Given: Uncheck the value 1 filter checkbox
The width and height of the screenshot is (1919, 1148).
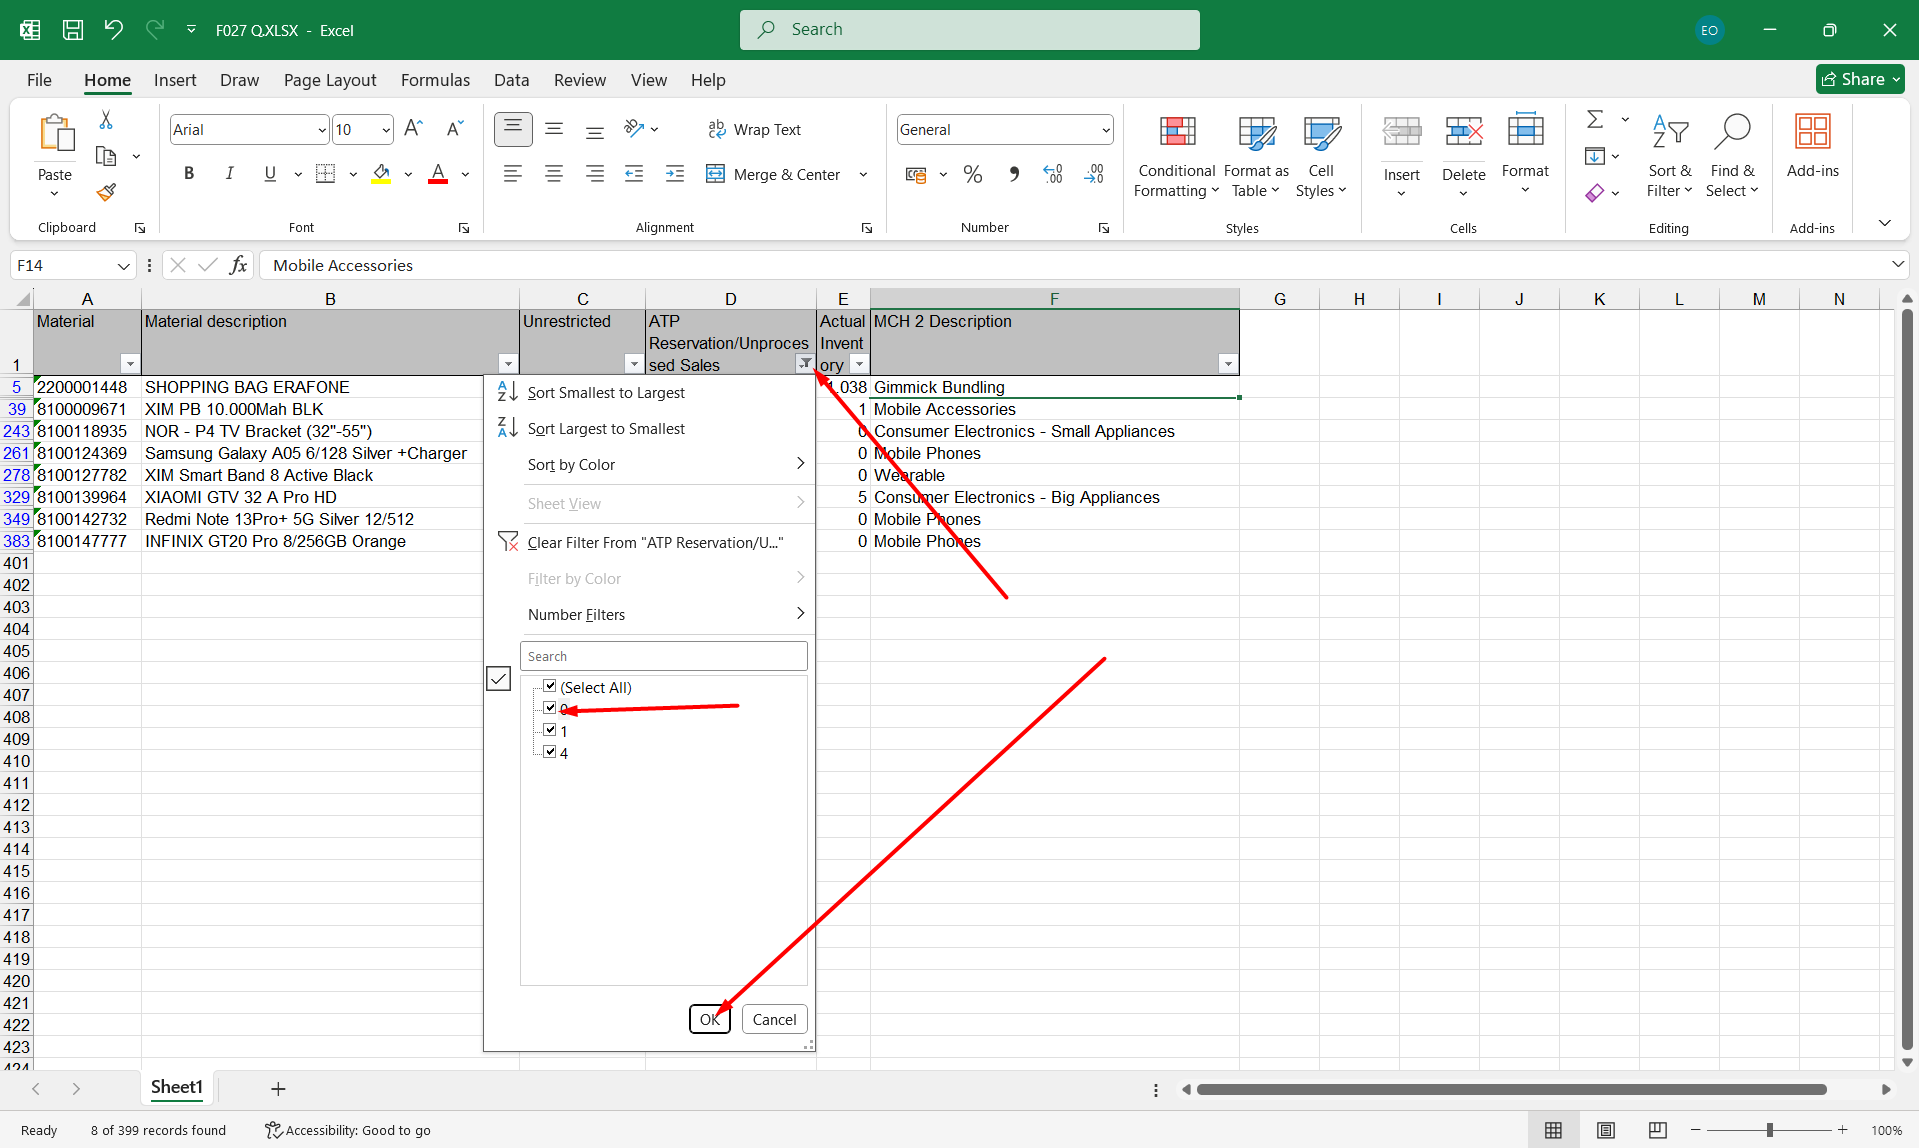Looking at the screenshot, I should [550, 730].
